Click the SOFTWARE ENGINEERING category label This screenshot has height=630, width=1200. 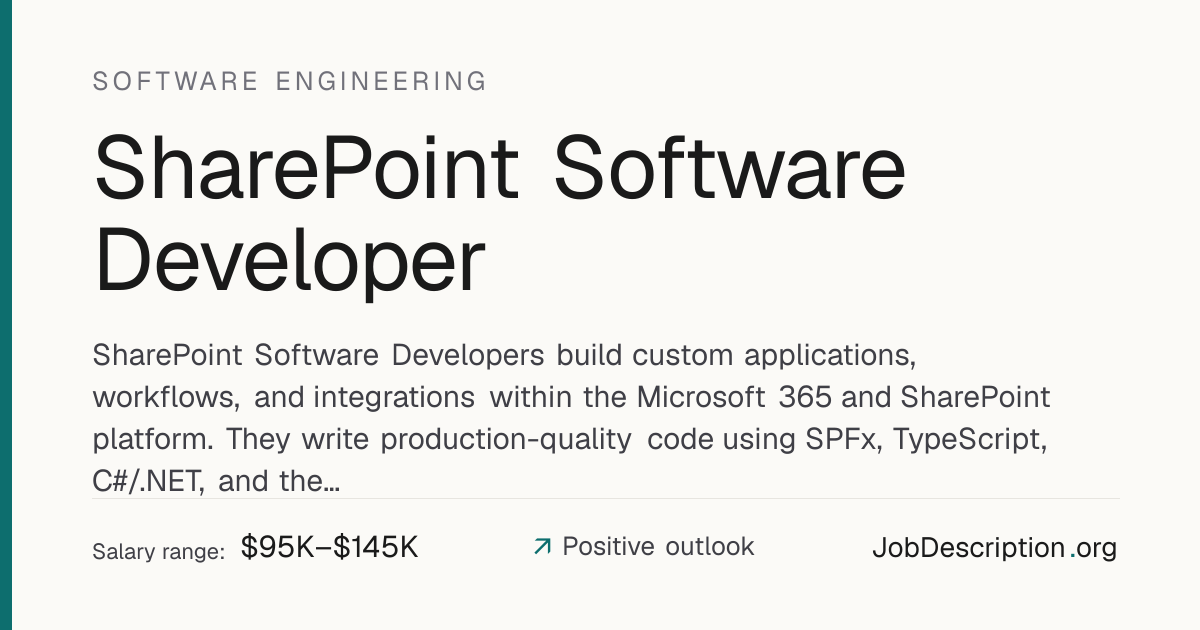290,81
